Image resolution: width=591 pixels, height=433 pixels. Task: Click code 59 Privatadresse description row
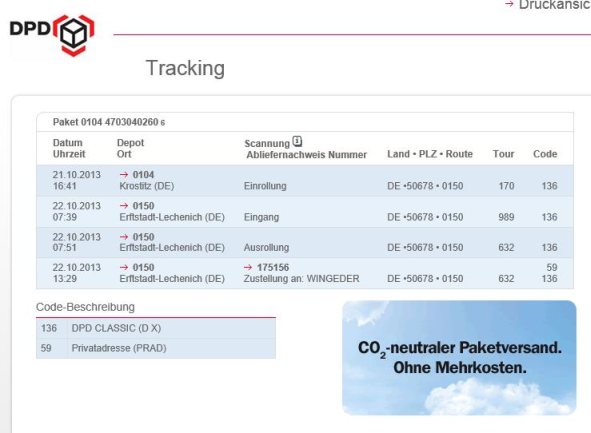(156, 348)
